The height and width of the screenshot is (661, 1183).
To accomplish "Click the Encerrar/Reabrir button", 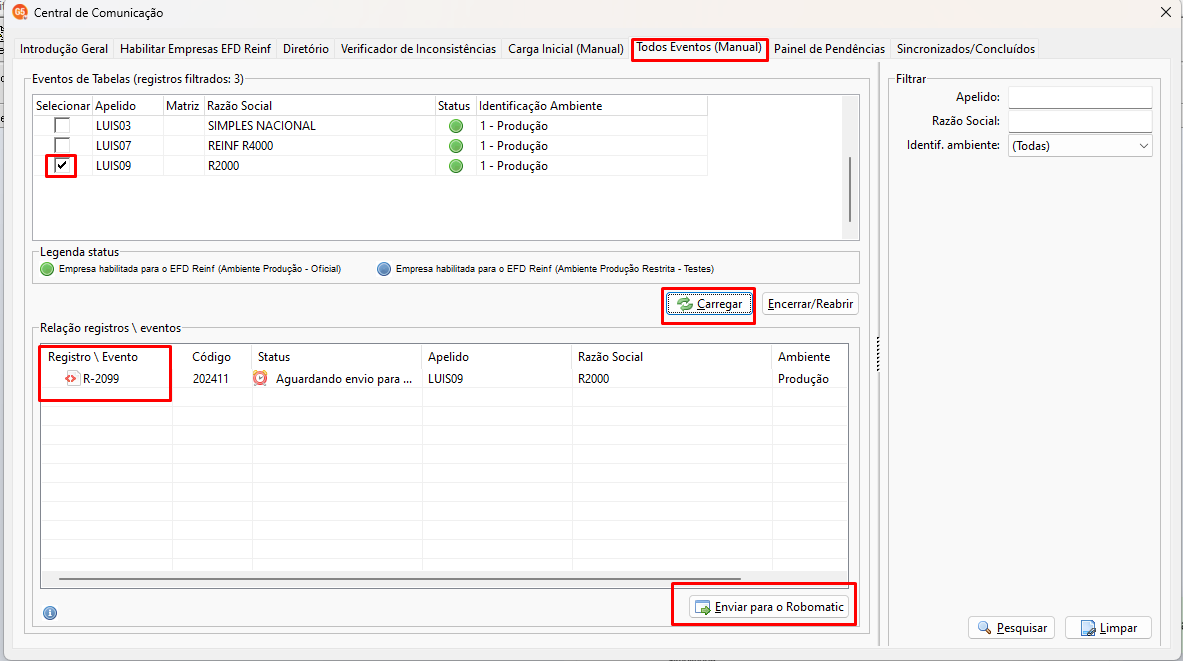I will (810, 304).
